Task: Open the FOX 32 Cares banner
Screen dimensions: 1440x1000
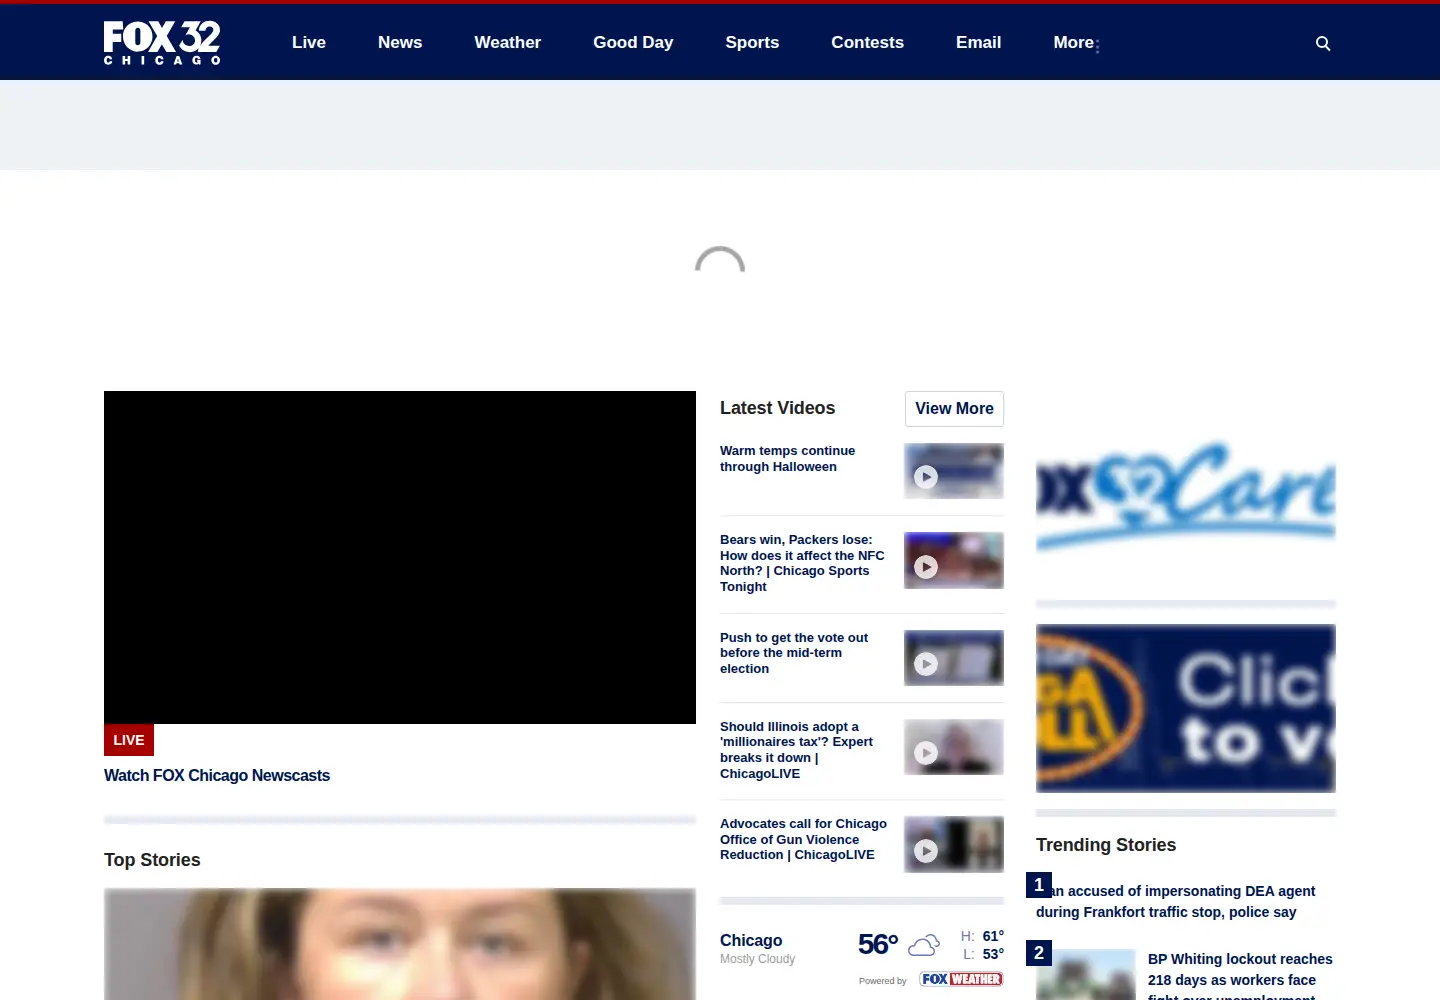Action: [x=1186, y=497]
